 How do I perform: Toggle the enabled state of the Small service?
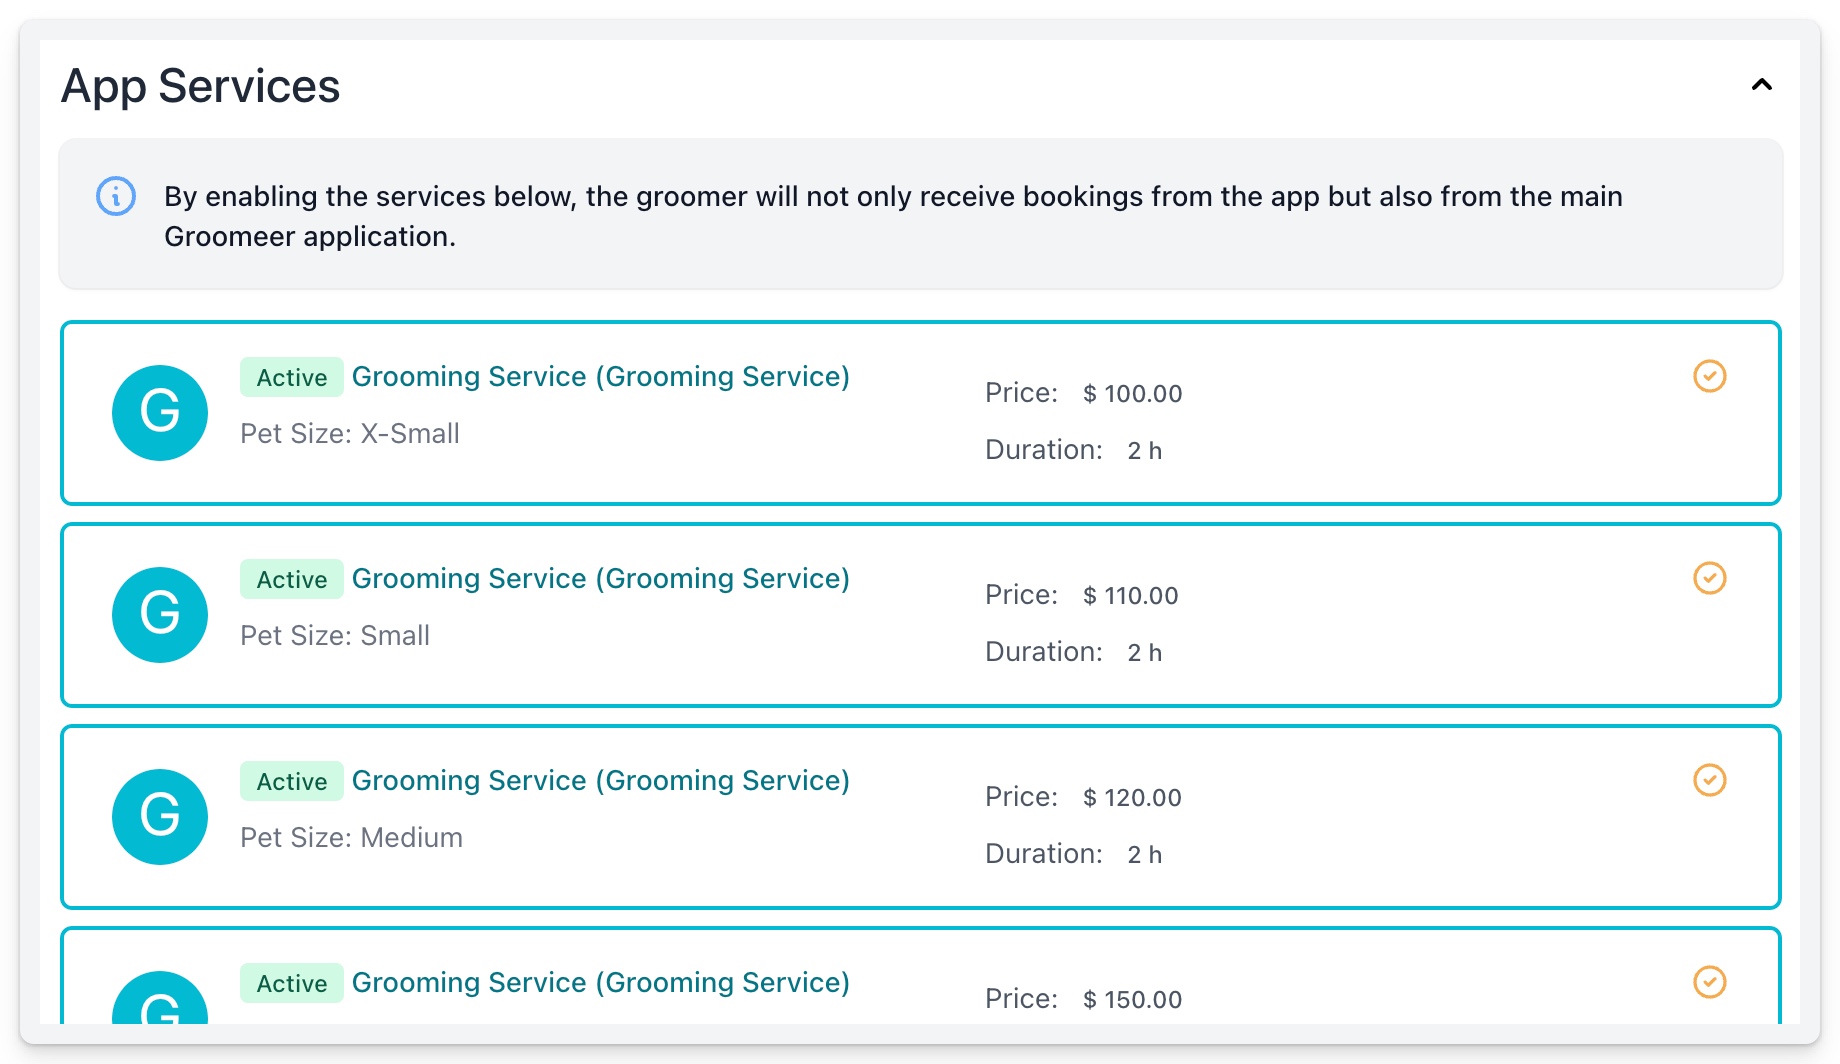tap(1710, 578)
